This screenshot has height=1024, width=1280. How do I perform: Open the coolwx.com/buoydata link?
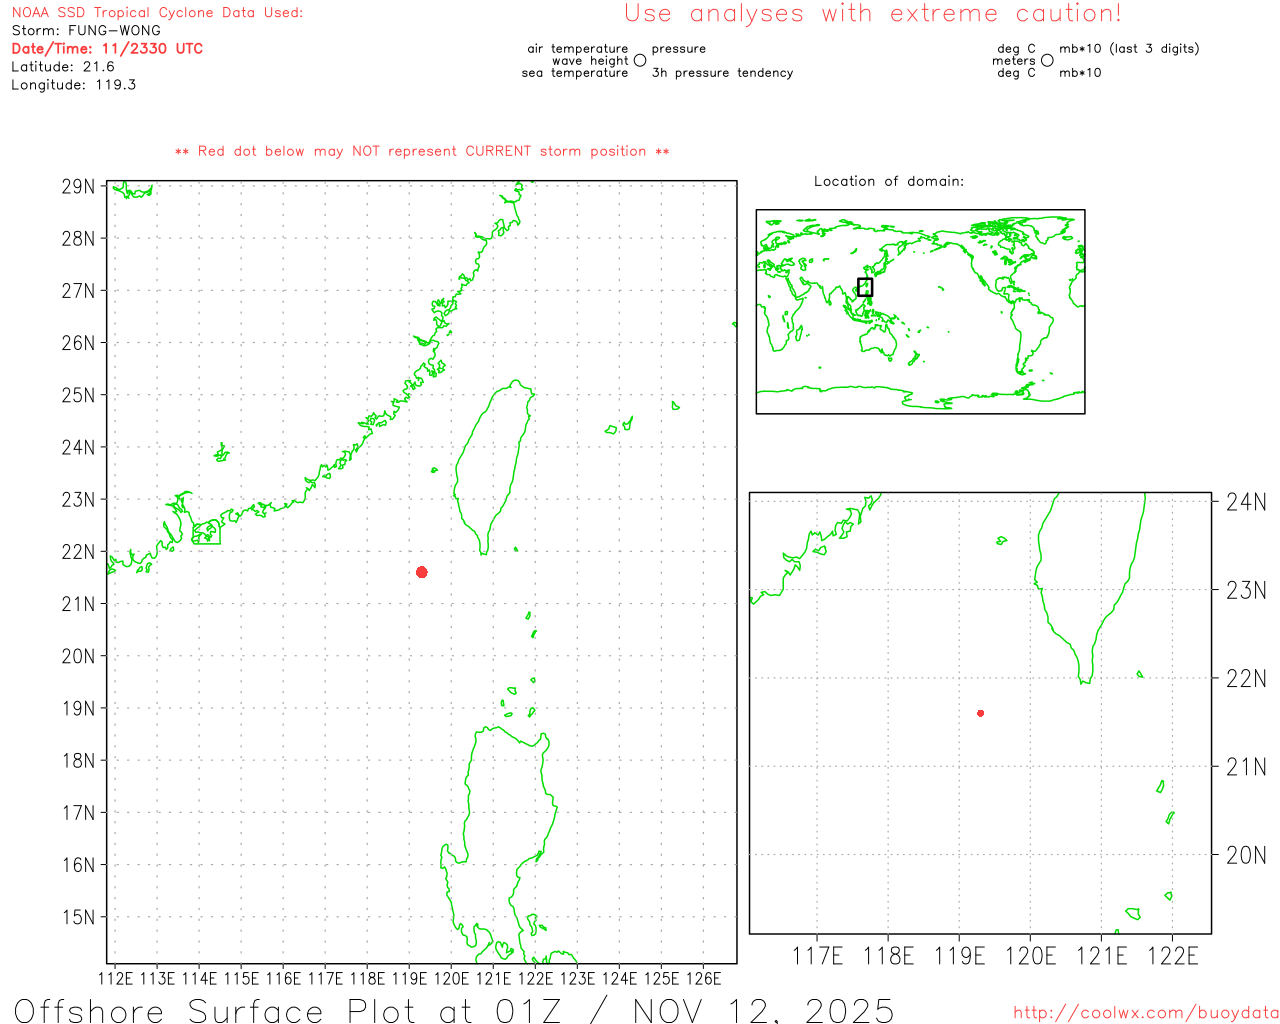point(1145,1013)
